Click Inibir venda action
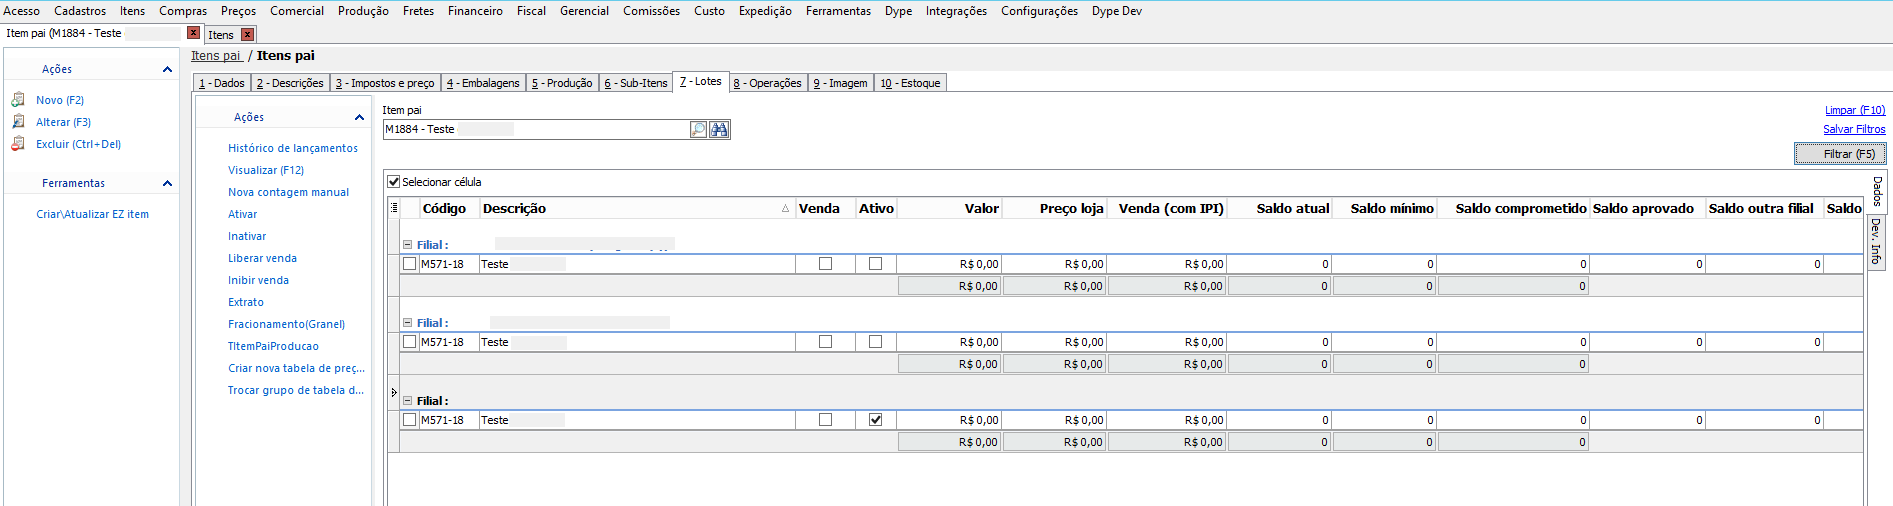1893x506 pixels. 258,280
